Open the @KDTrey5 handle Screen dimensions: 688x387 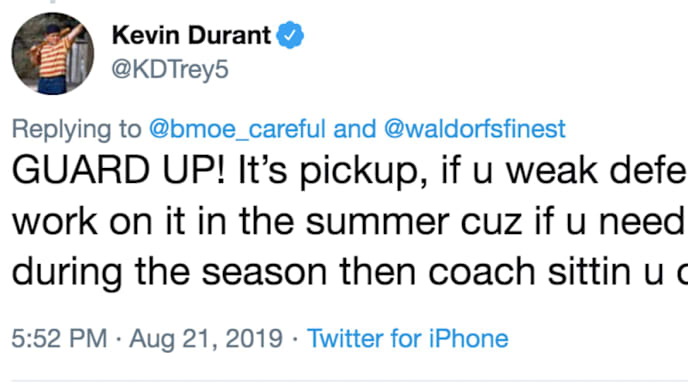[x=170, y=69]
